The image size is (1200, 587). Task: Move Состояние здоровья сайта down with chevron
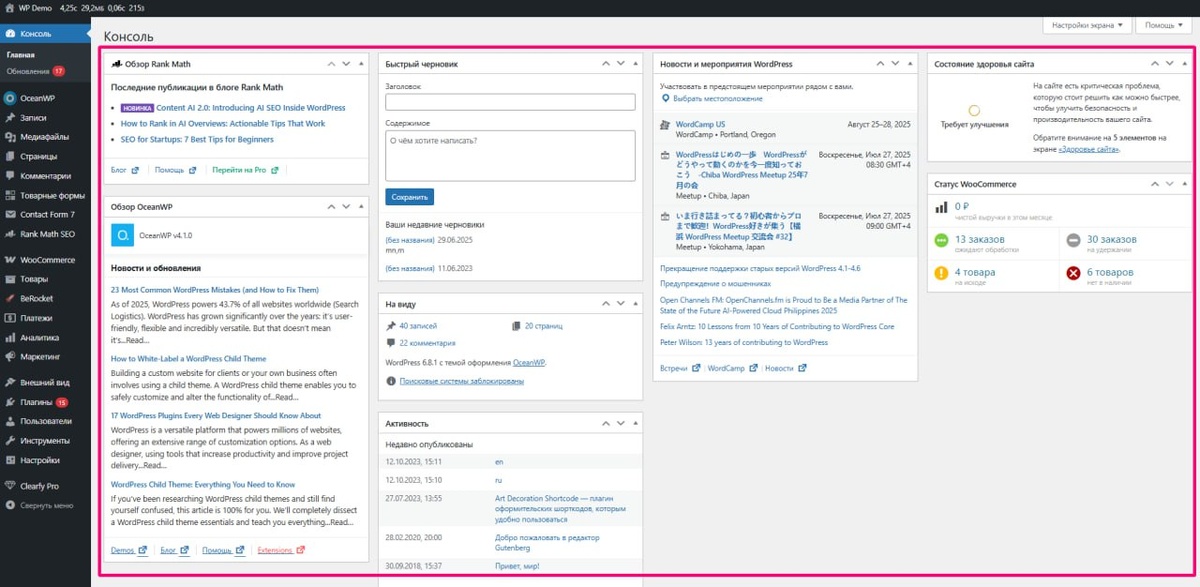(x=1168, y=64)
